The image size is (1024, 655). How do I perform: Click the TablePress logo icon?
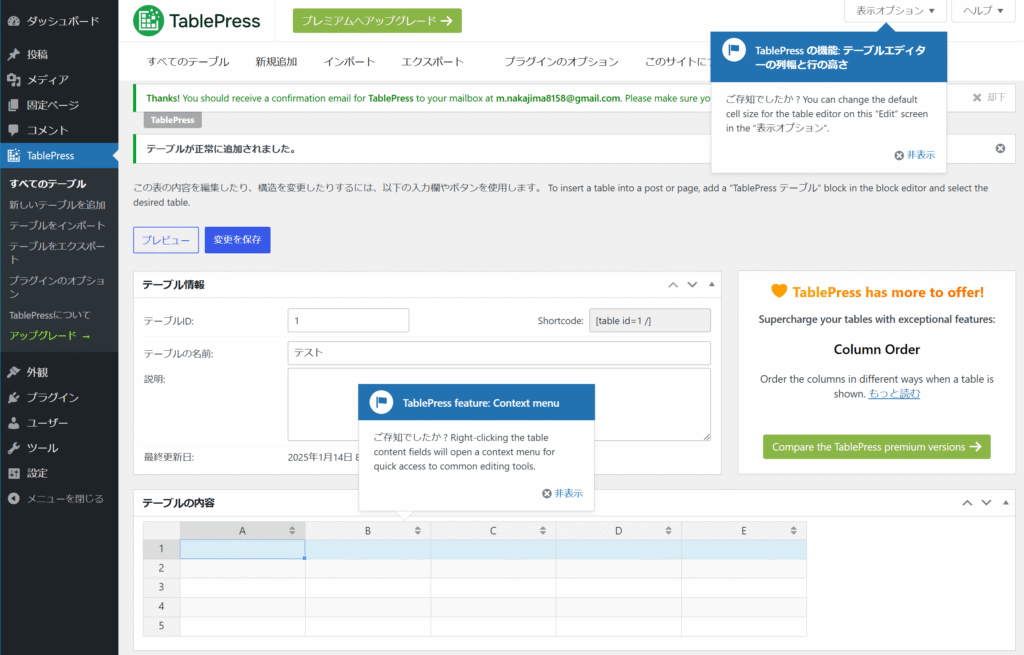click(149, 20)
